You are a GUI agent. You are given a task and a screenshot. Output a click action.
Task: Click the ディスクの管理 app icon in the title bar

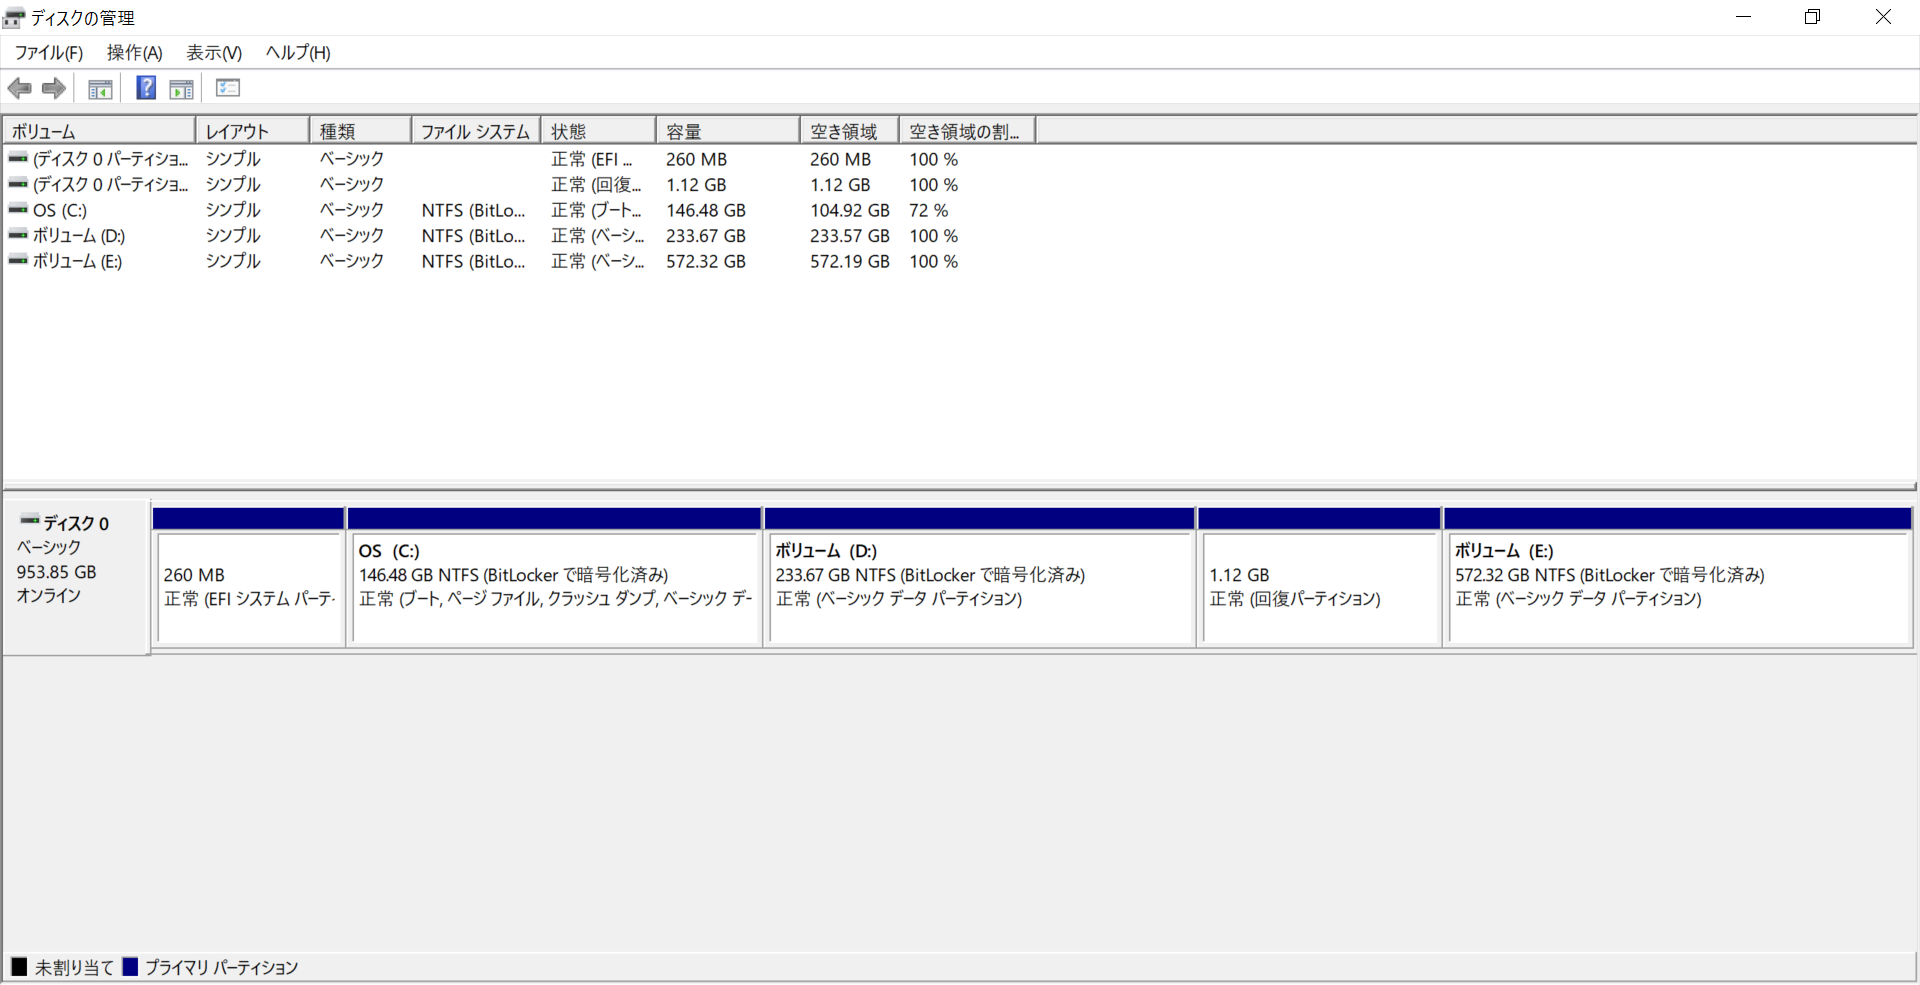[14, 18]
